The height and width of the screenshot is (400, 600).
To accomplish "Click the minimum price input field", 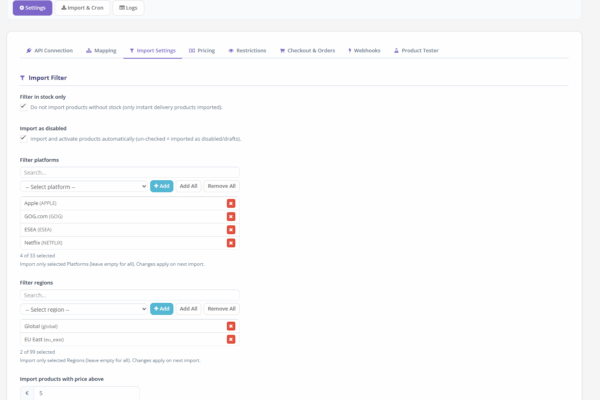I will coord(86,393).
